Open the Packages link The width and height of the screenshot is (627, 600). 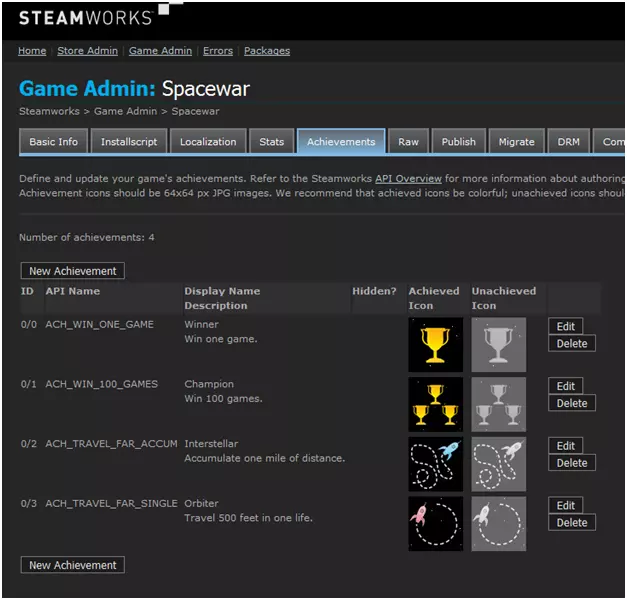point(267,51)
